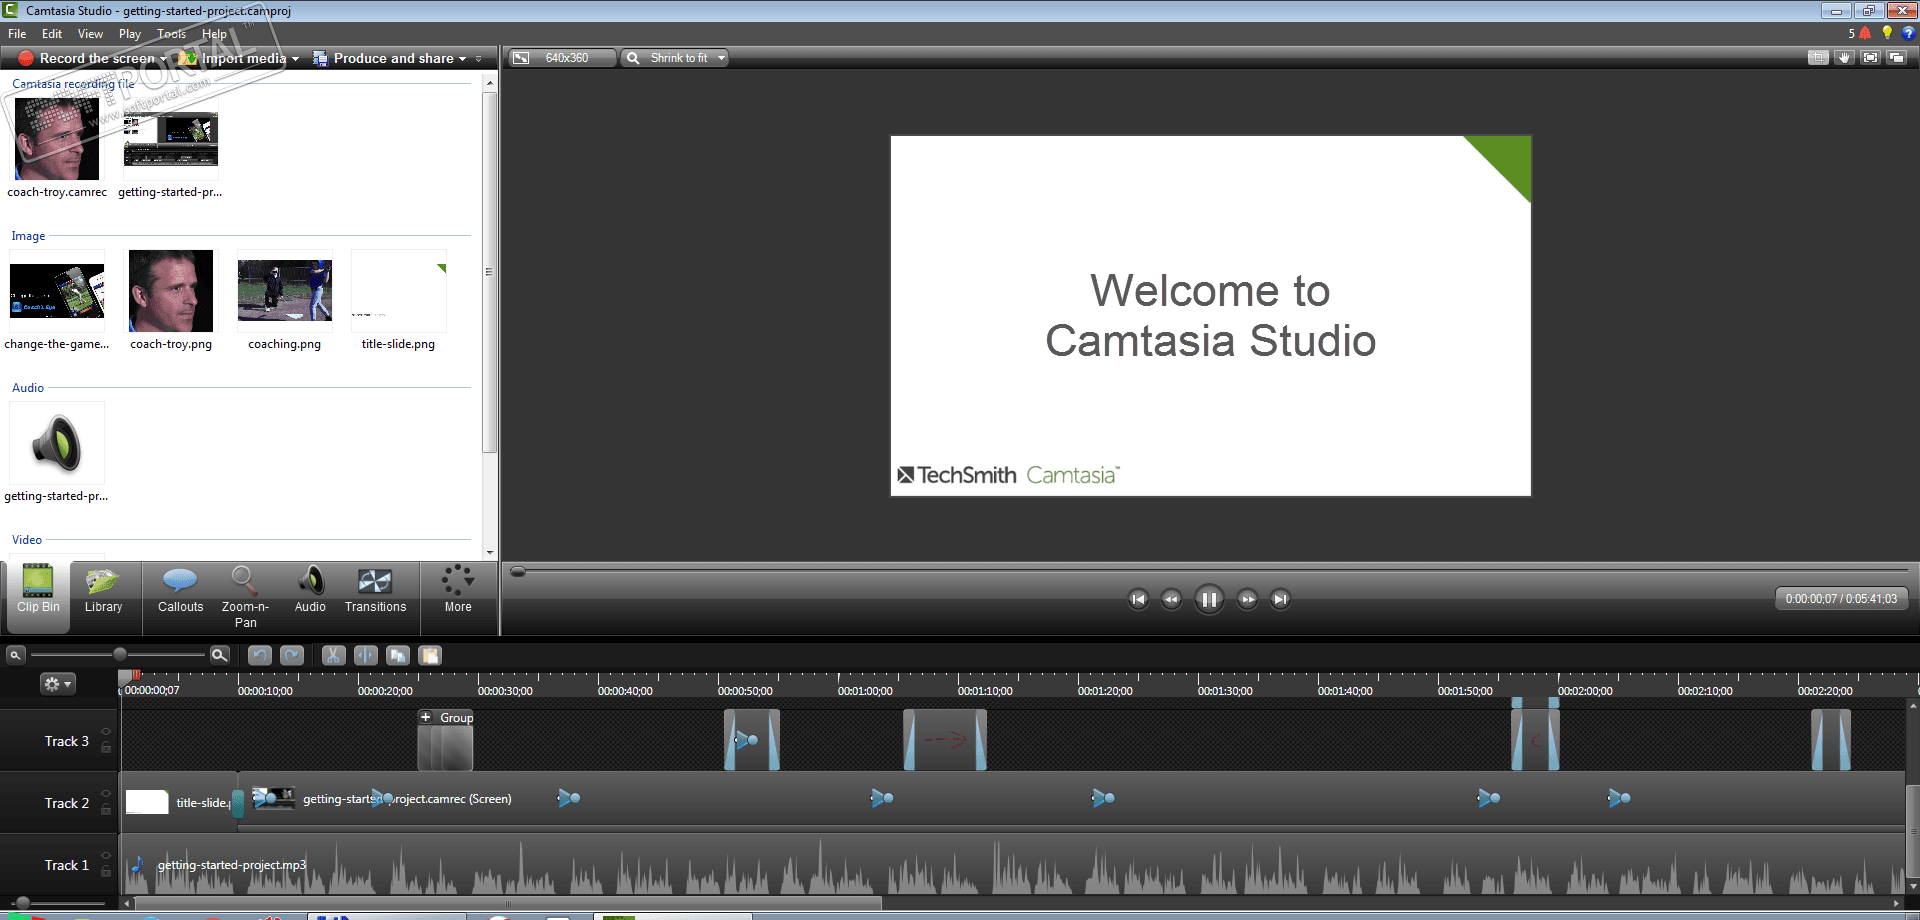Open the View menu

pos(90,33)
